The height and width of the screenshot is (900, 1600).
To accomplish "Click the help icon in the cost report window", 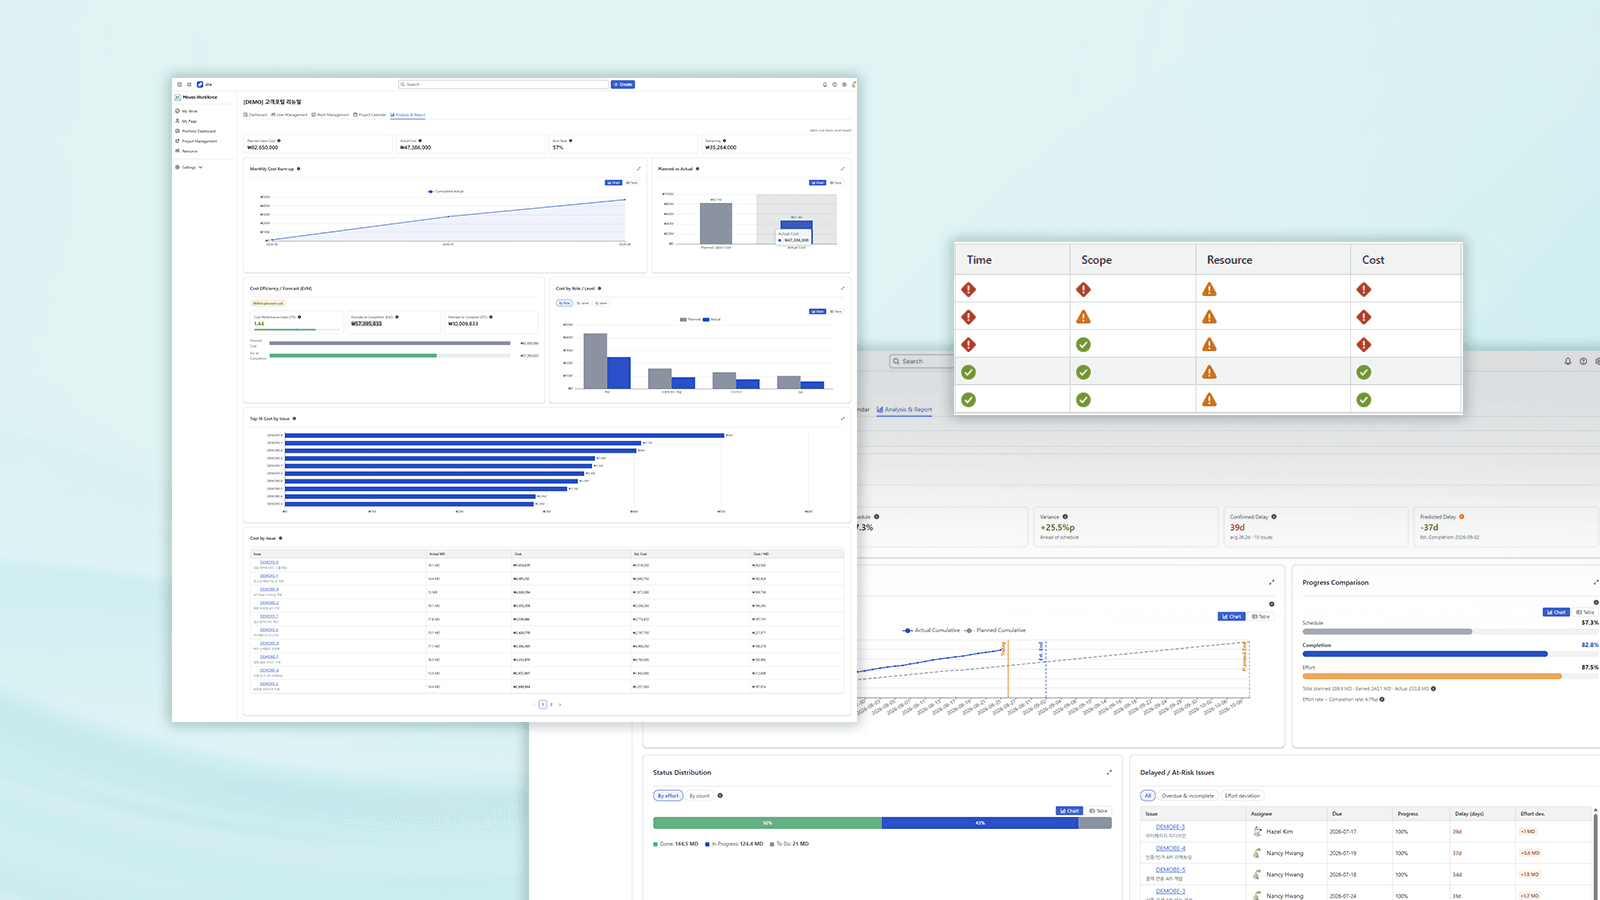I will coord(835,84).
